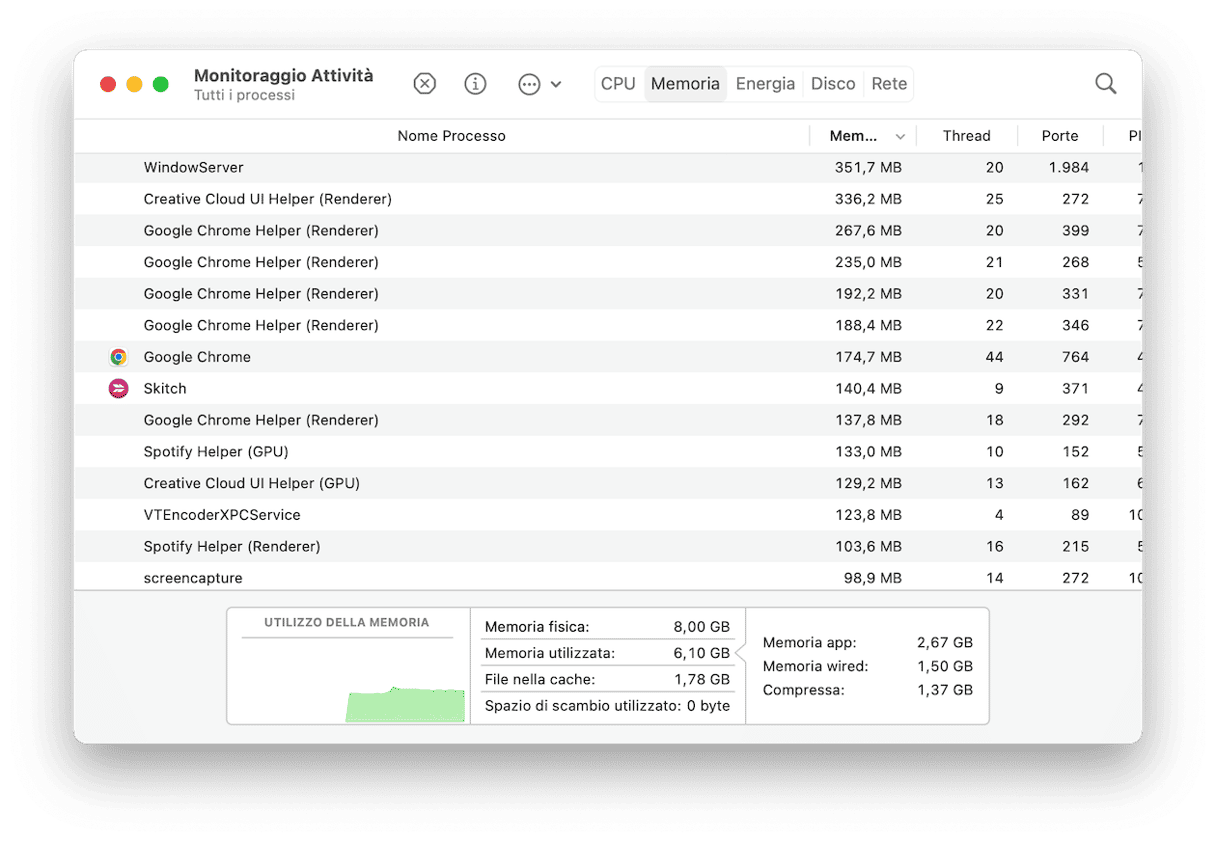This screenshot has height=841, width=1216.
Task: Select the Skitch app icon
Action: coord(118,389)
